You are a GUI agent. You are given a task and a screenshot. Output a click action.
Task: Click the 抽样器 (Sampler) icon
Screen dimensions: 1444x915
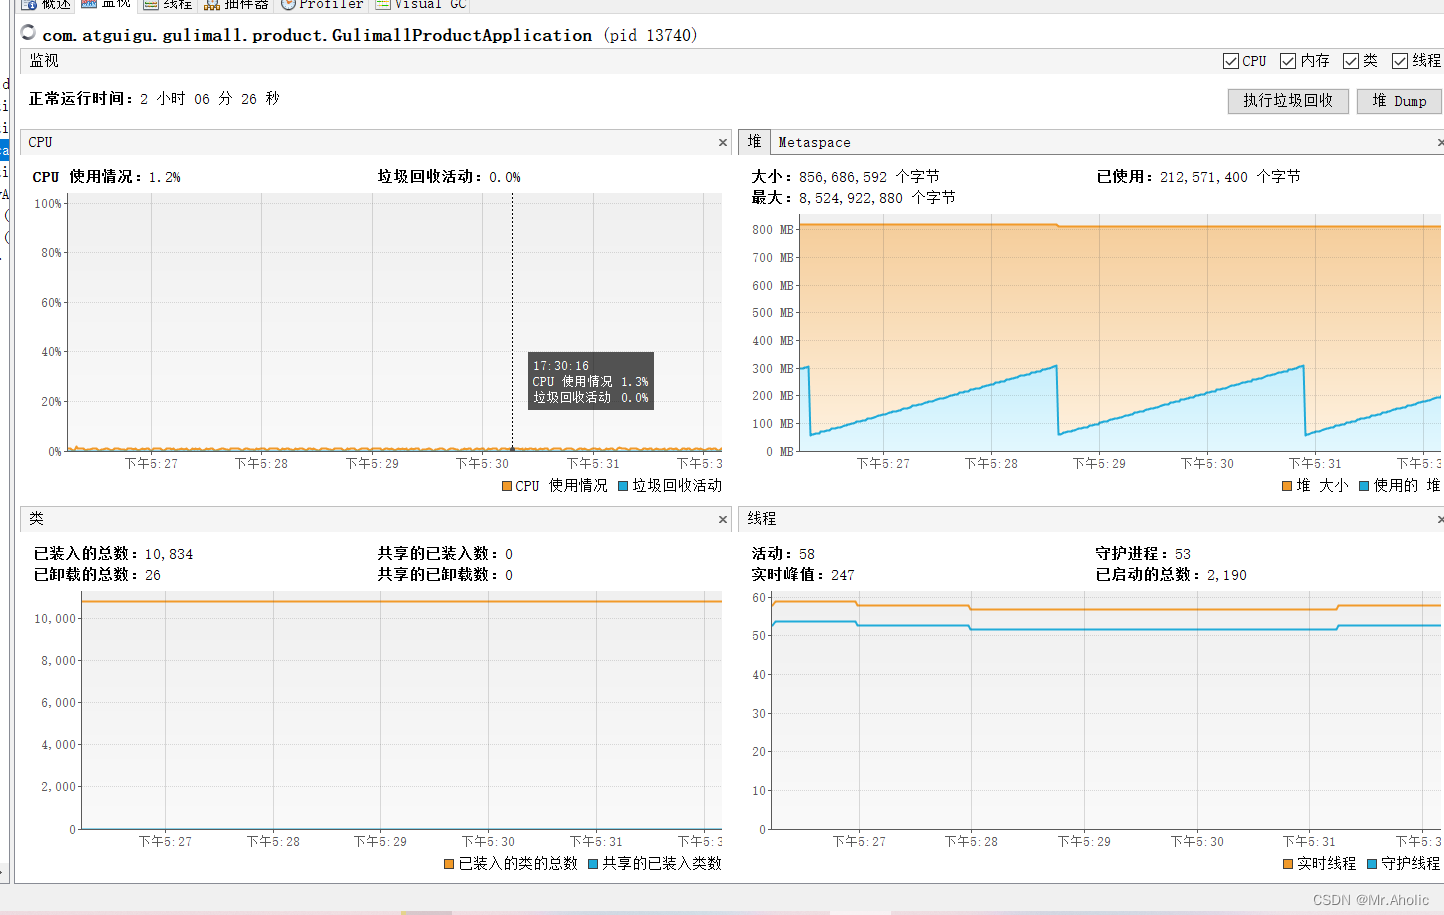(x=210, y=4)
